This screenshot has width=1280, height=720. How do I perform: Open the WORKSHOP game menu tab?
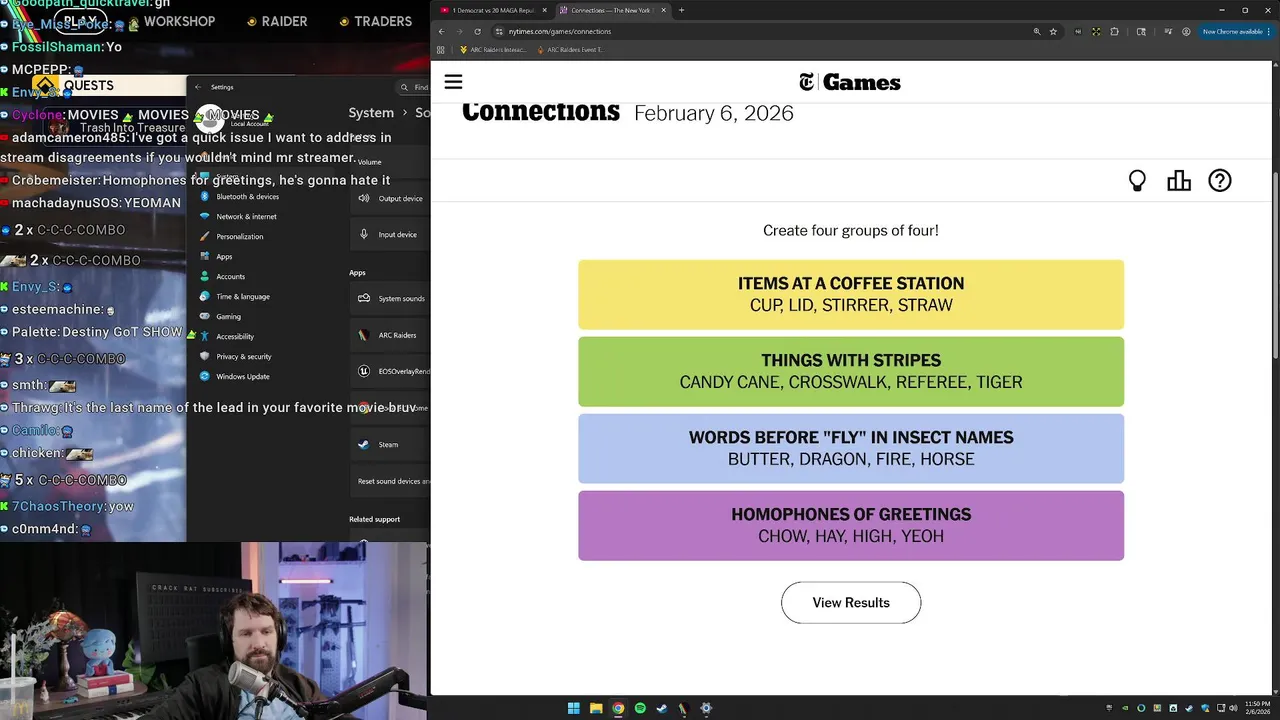(179, 21)
